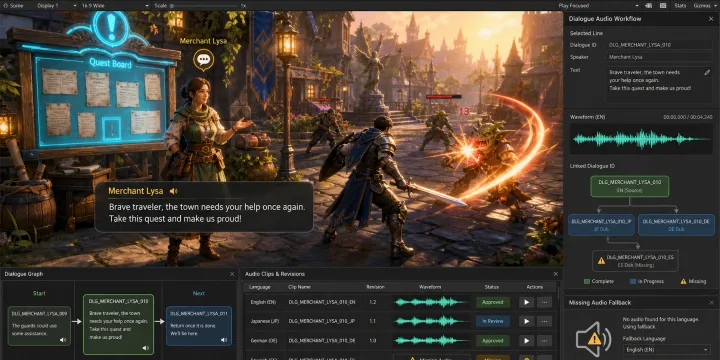Click the mute audio icon in the top toolbar
Screen dimensions: 720x360
click(648, 6)
